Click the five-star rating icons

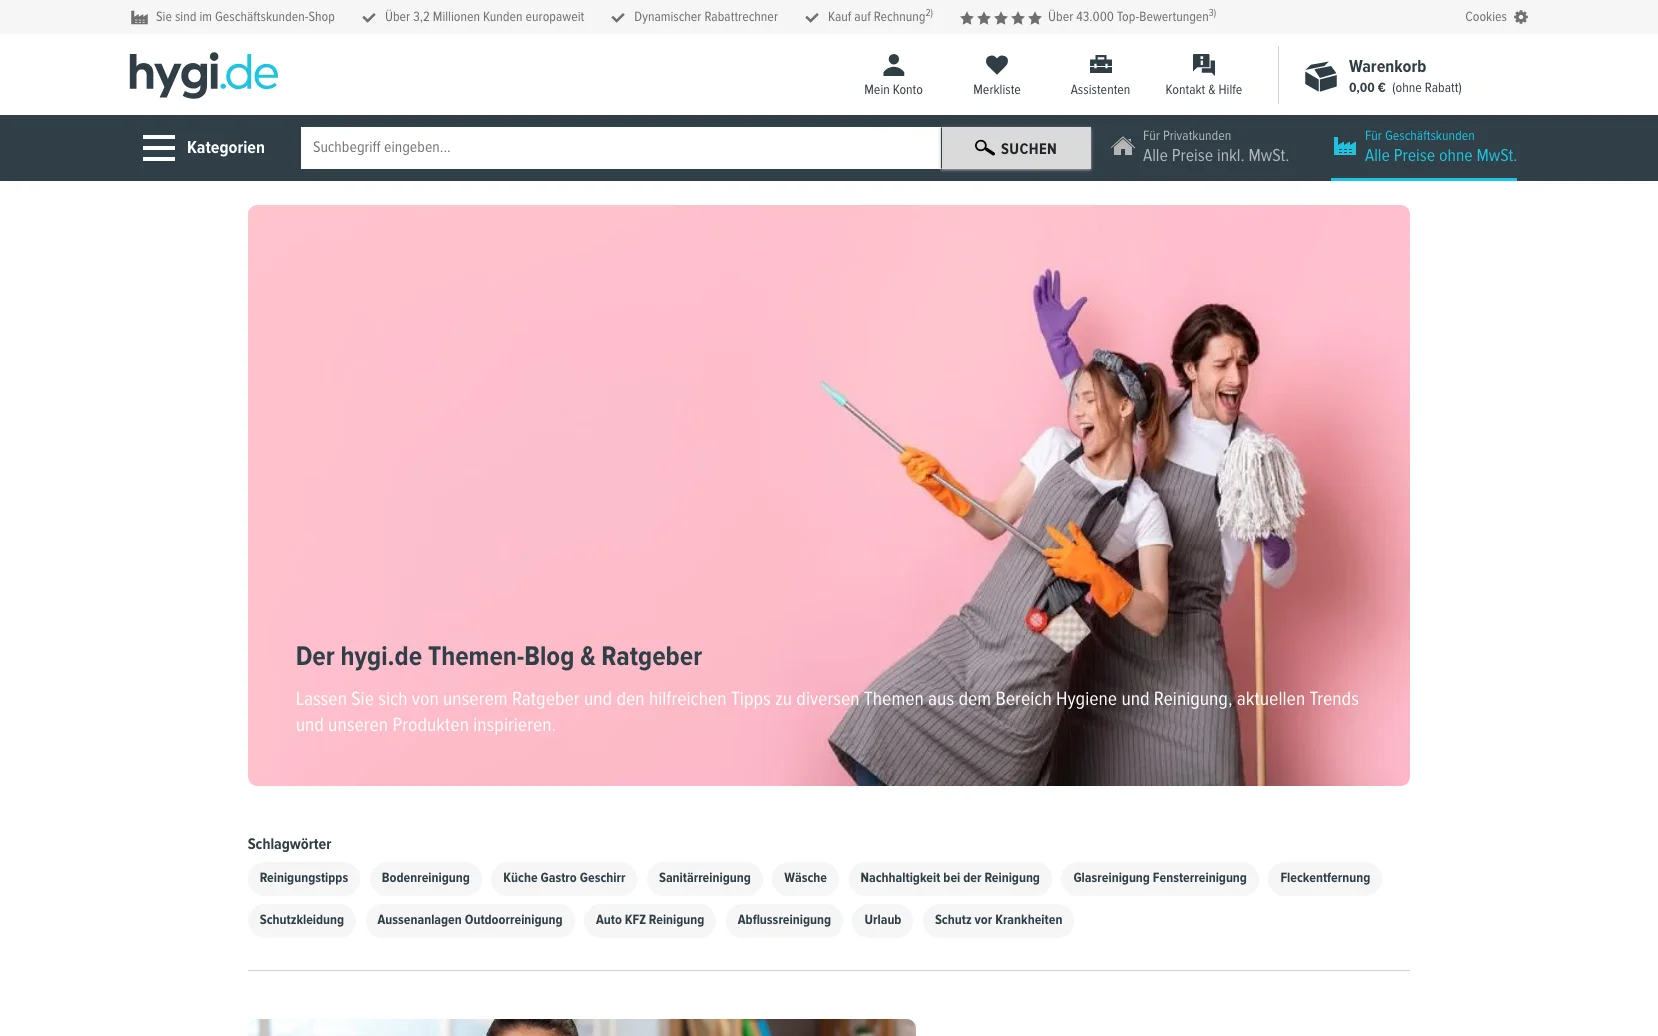point(1000,18)
